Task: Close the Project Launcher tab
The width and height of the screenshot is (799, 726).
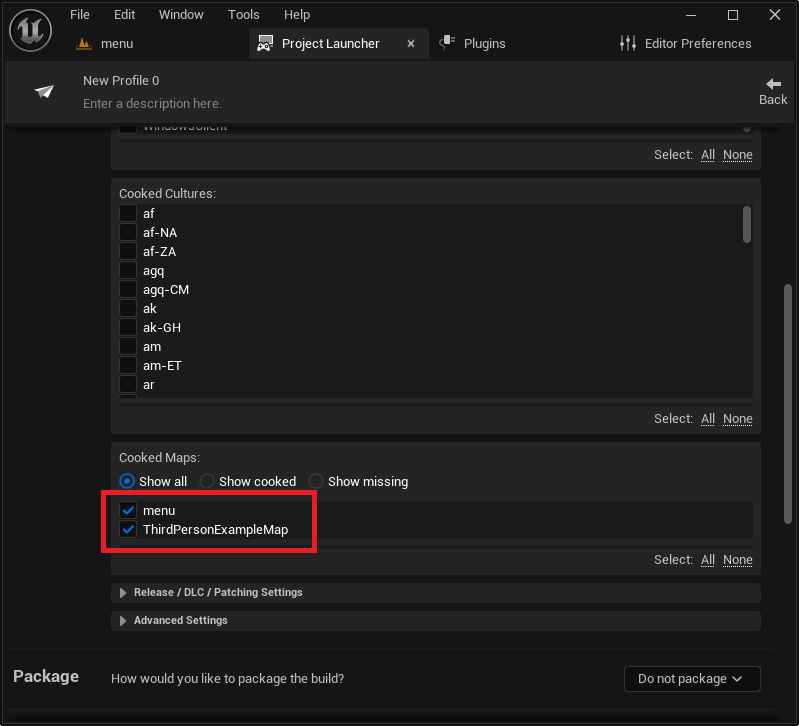Action: pyautogui.click(x=411, y=44)
